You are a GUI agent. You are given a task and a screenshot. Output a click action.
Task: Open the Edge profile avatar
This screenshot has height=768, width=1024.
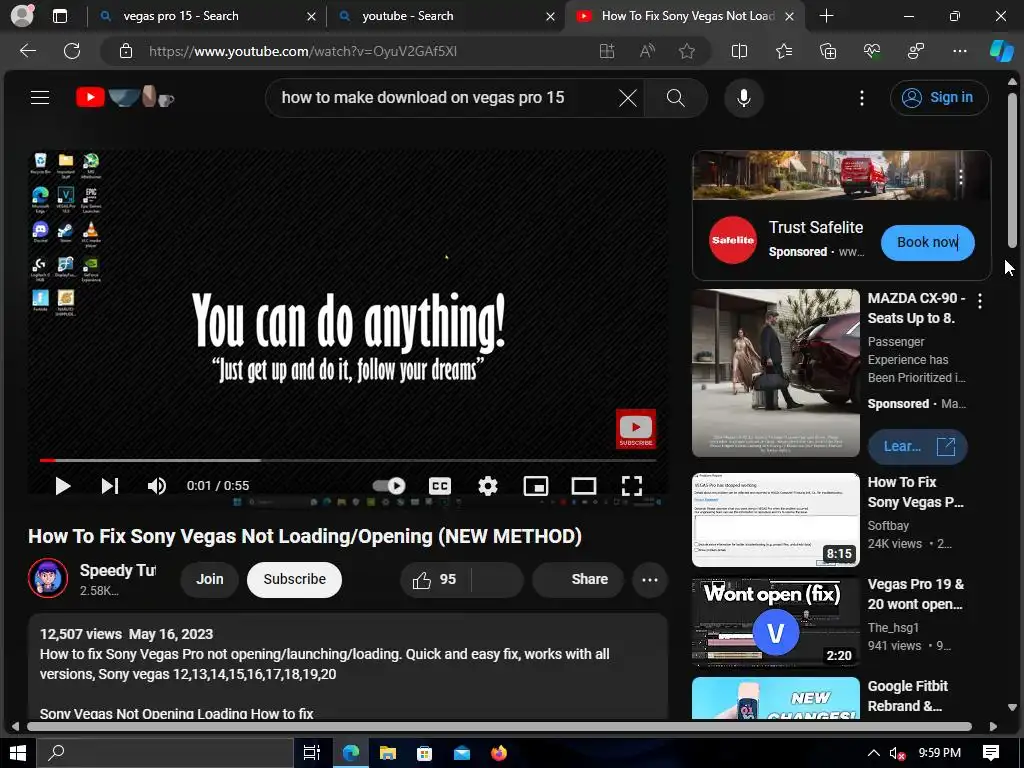pos(22,16)
